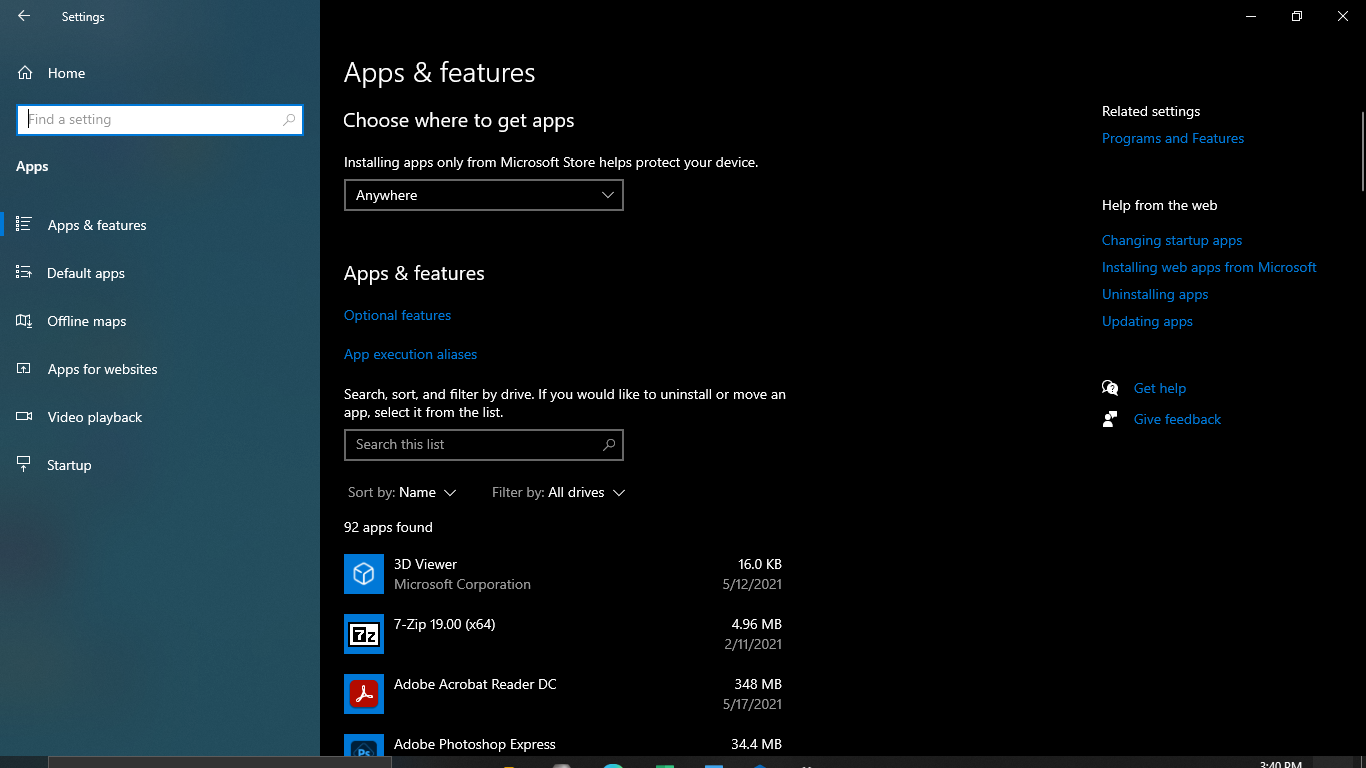The image size is (1366, 768).
Task: Open App execution aliases link
Action: click(410, 354)
